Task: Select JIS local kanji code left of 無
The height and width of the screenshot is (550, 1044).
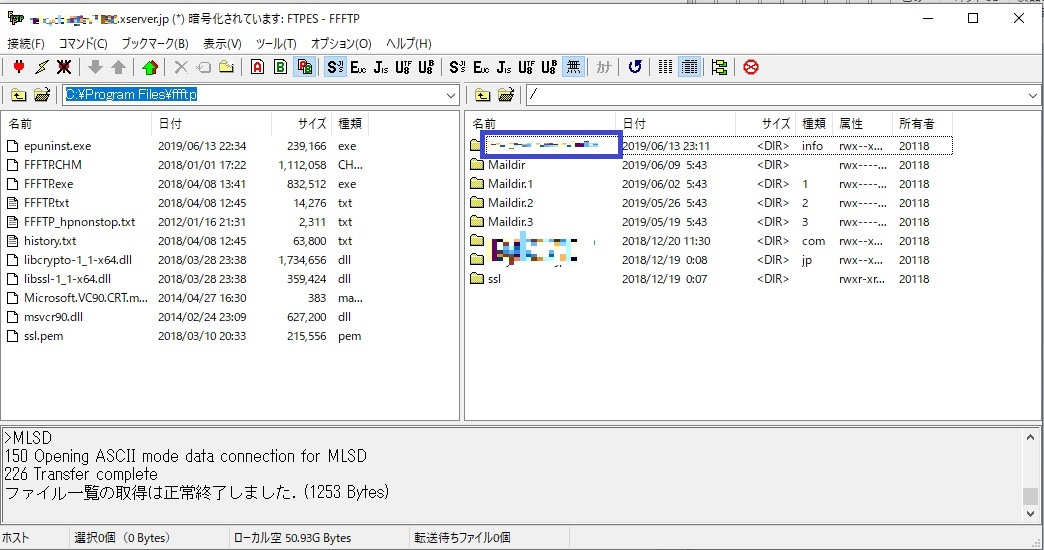Action: click(504, 67)
